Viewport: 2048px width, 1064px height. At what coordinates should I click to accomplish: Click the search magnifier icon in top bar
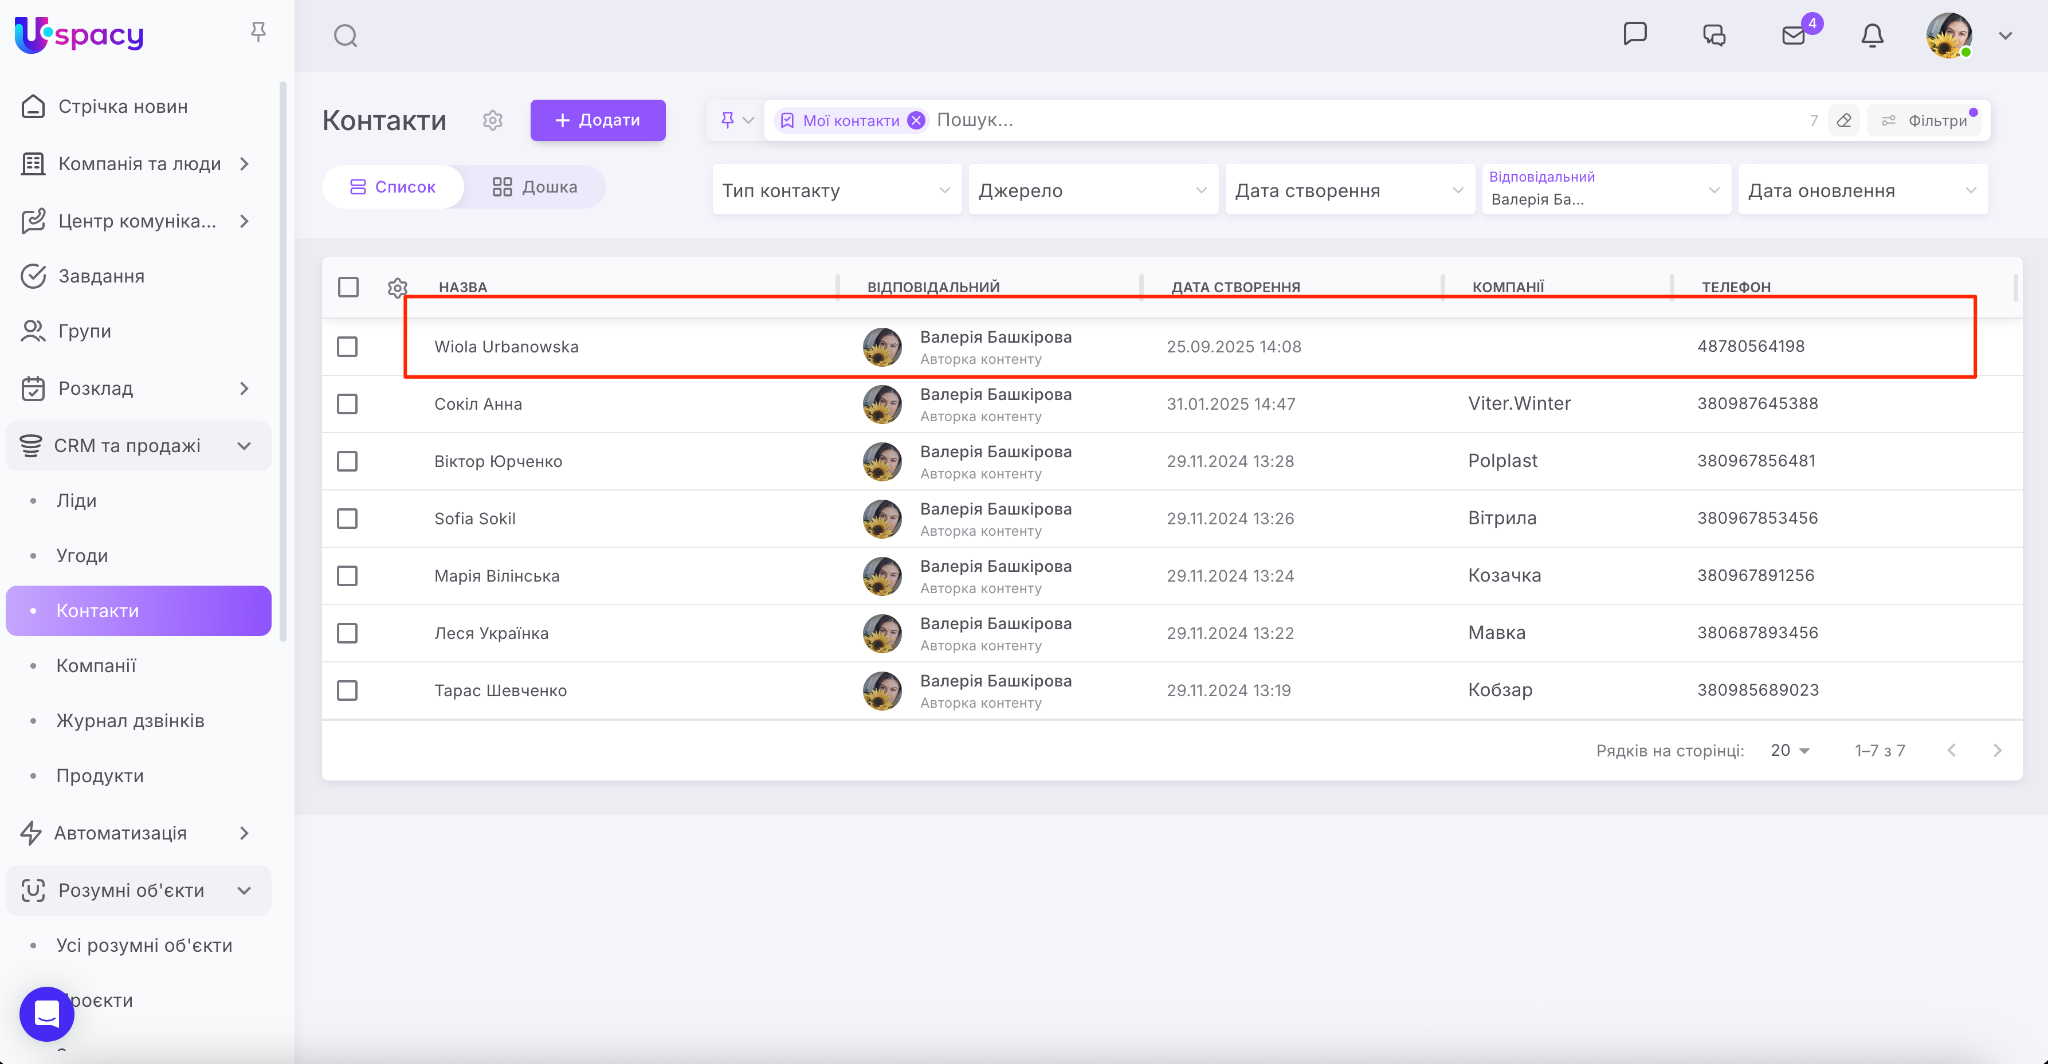346,36
